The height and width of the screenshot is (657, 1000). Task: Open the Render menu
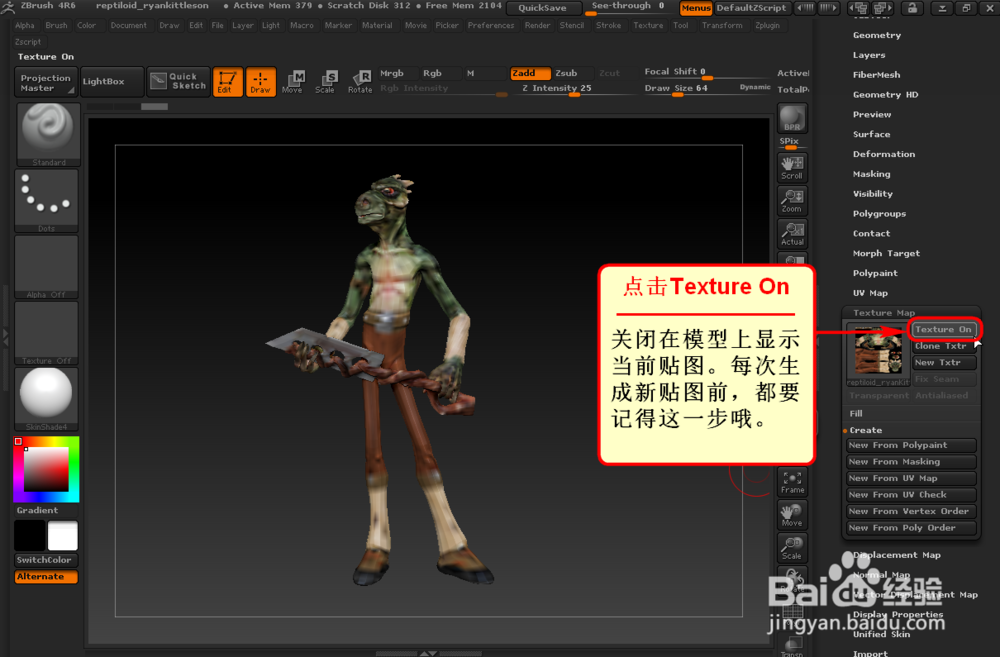tap(537, 26)
